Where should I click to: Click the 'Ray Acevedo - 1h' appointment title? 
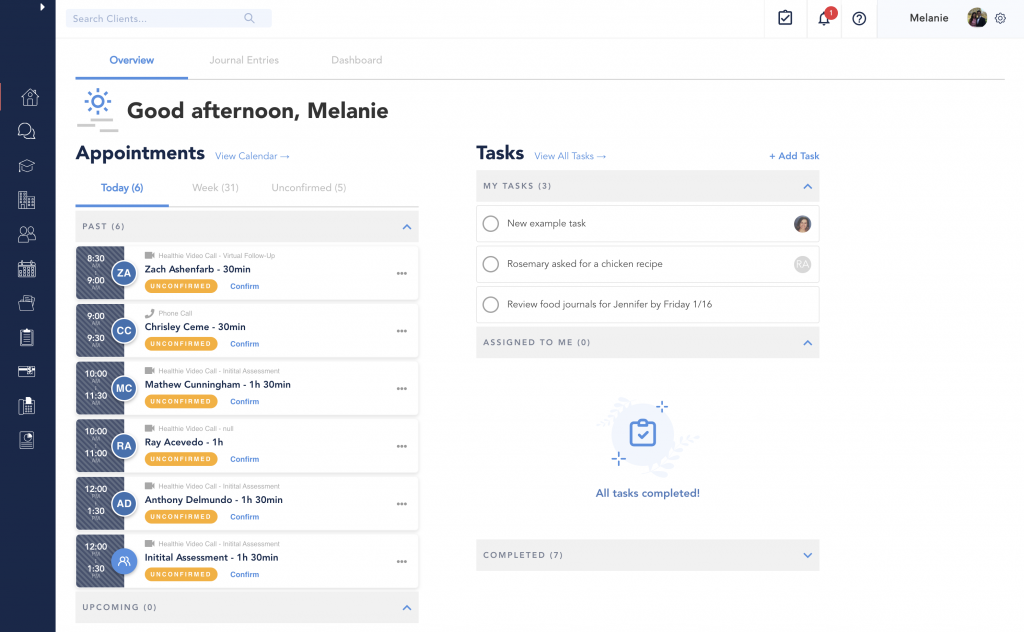[184, 442]
